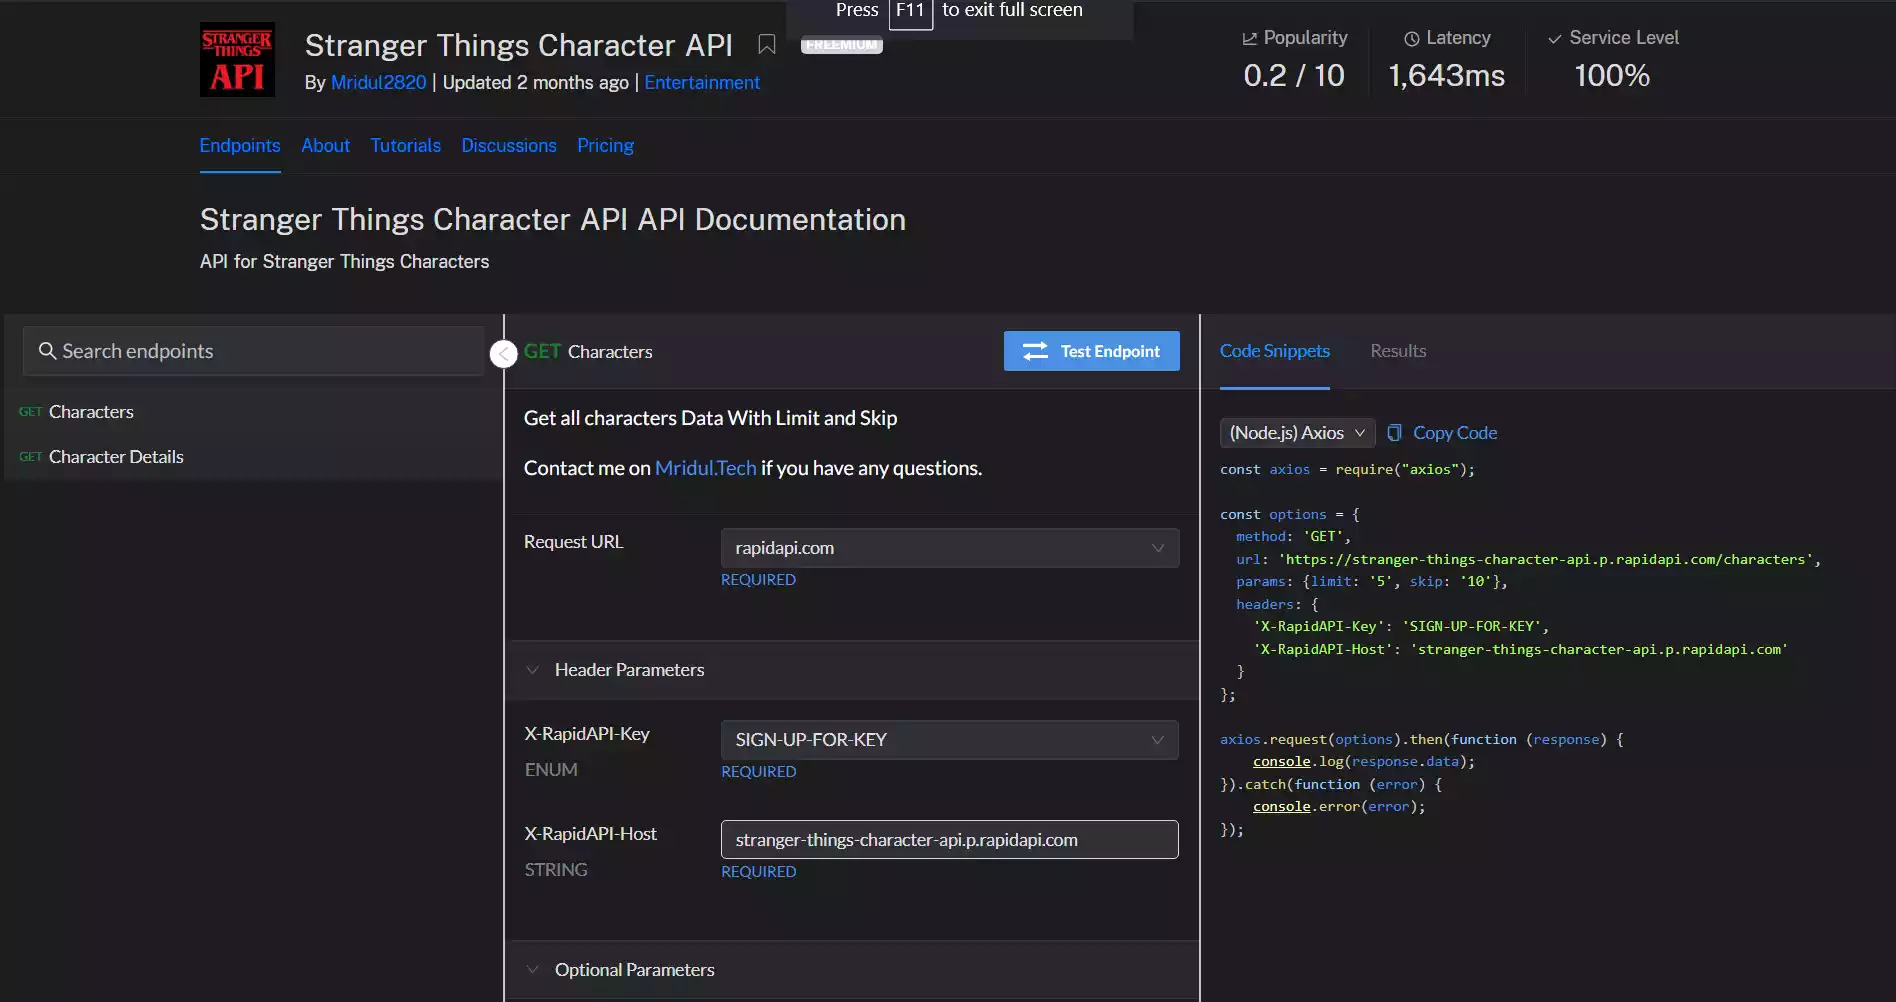Click the API title Stranger Things Character API
1896x1002 pixels.
point(519,45)
